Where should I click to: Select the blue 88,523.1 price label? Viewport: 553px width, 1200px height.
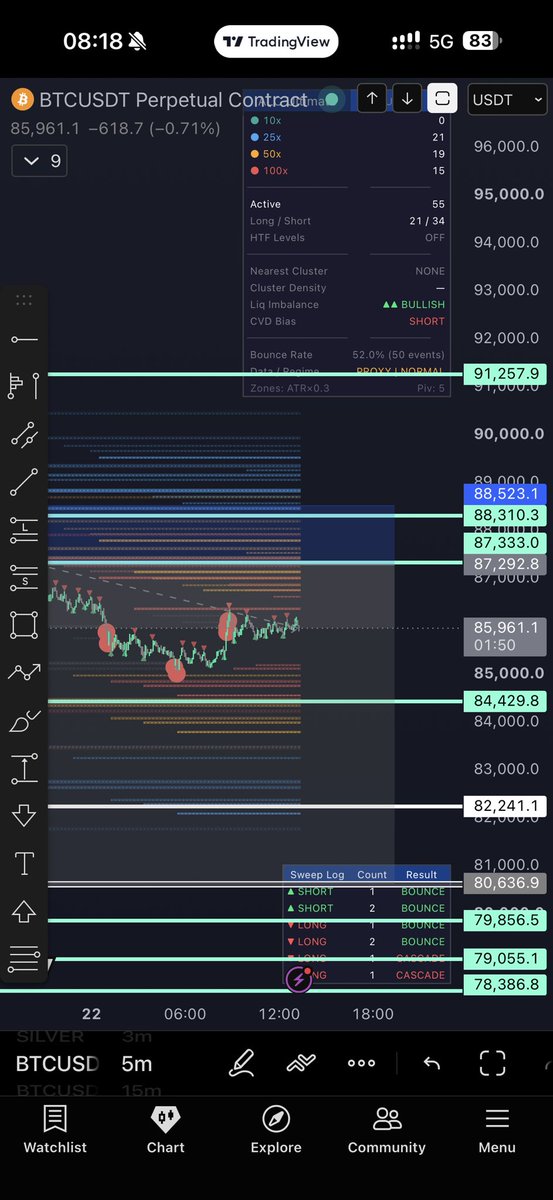pos(506,494)
